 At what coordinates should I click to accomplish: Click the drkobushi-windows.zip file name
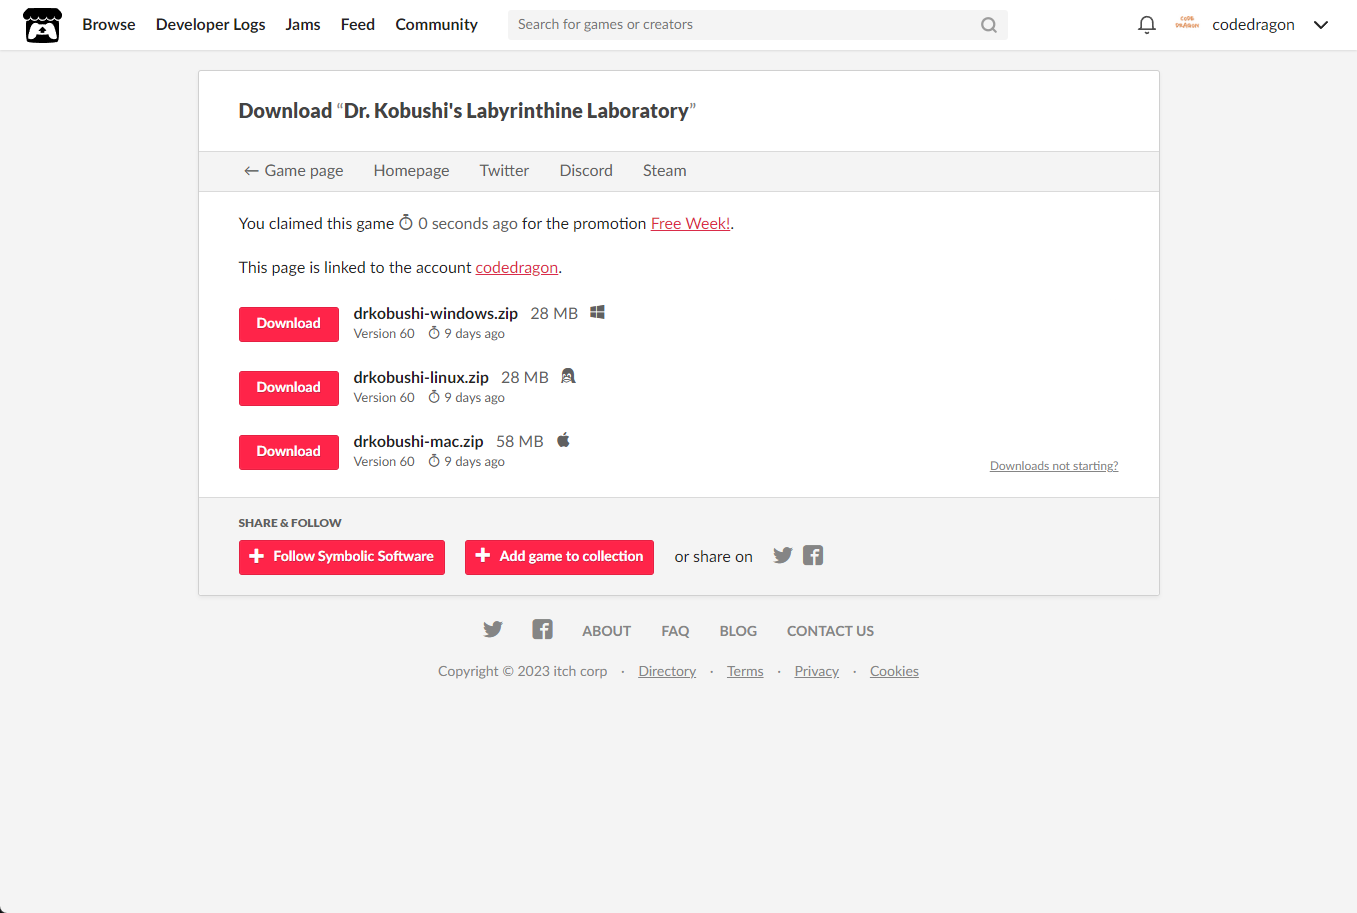[x=436, y=314]
